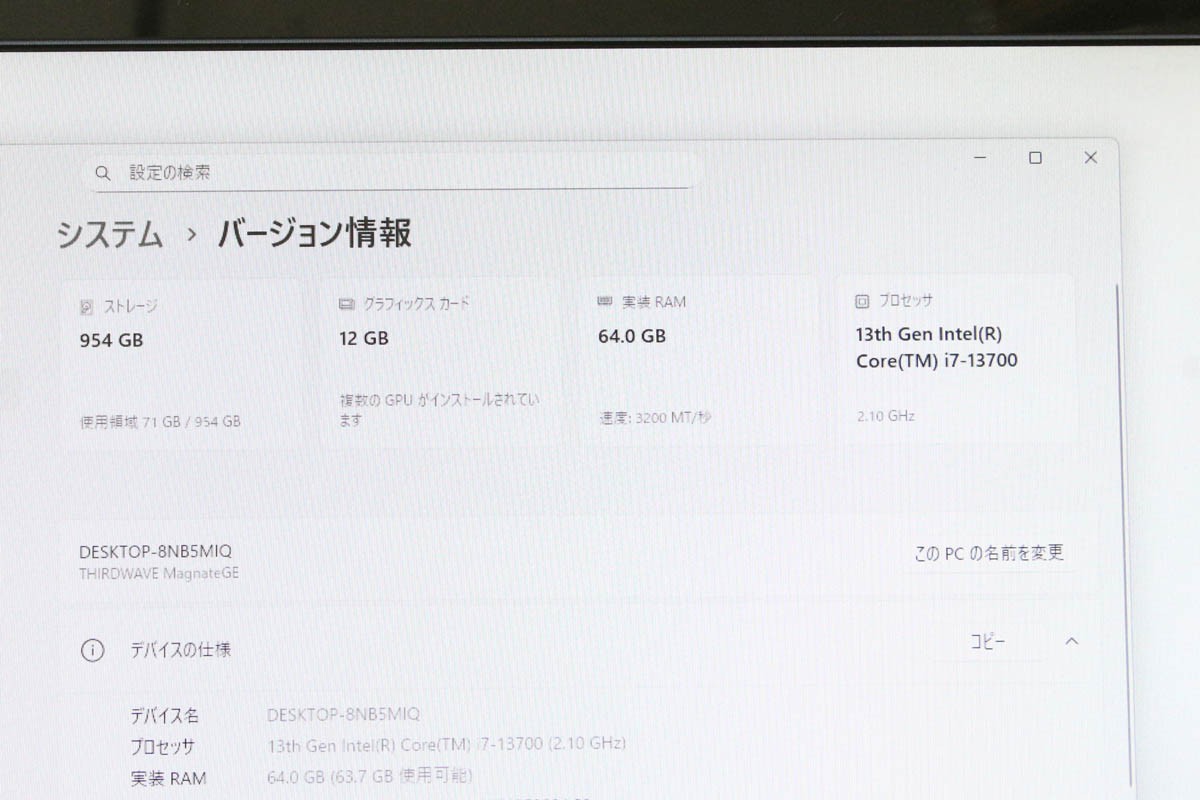Select デバイス名 value DESKTOP-8NB5MIQ
Image resolution: width=1200 pixels, height=800 pixels.
point(344,715)
